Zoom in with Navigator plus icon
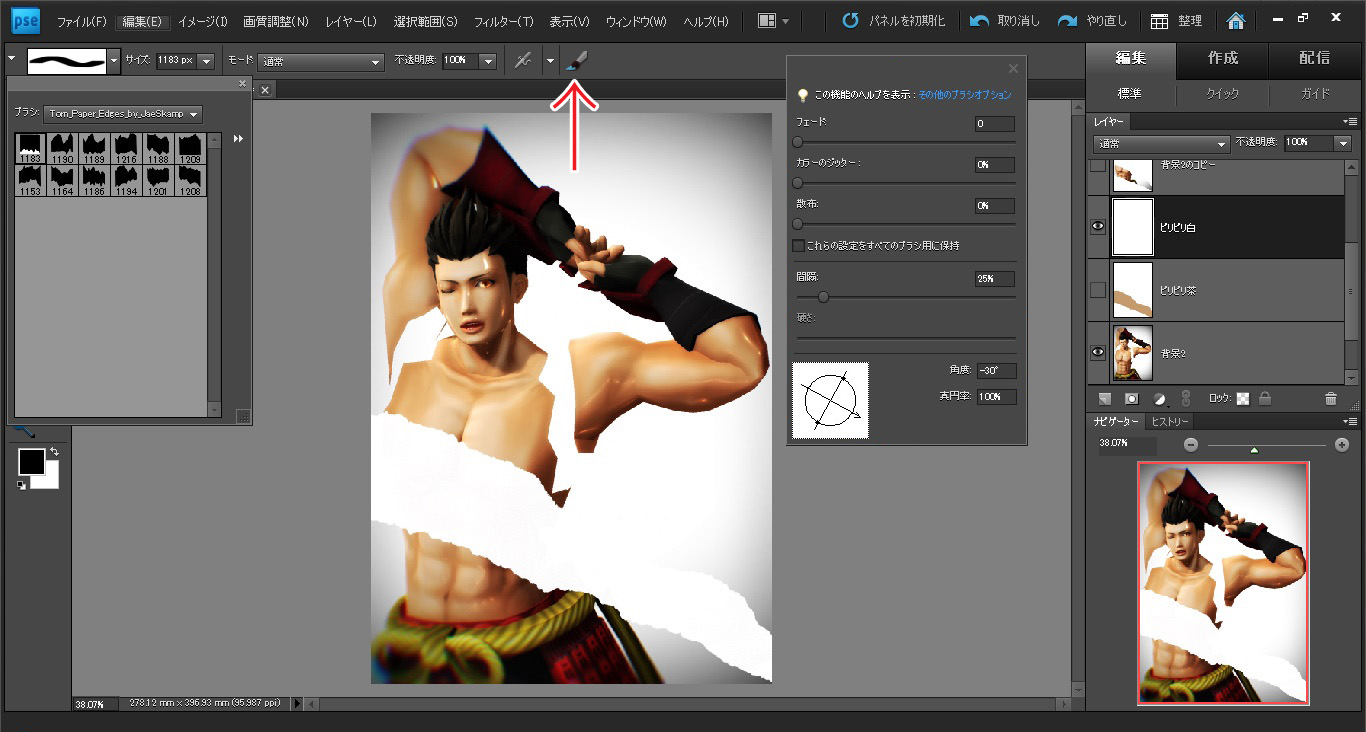The height and width of the screenshot is (732, 1366). tap(1342, 445)
